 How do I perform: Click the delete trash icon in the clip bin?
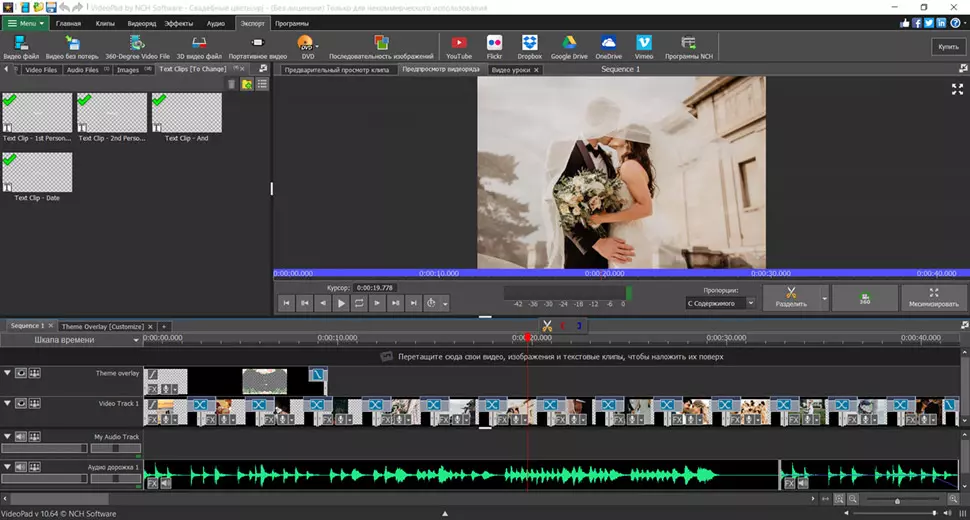(x=233, y=85)
